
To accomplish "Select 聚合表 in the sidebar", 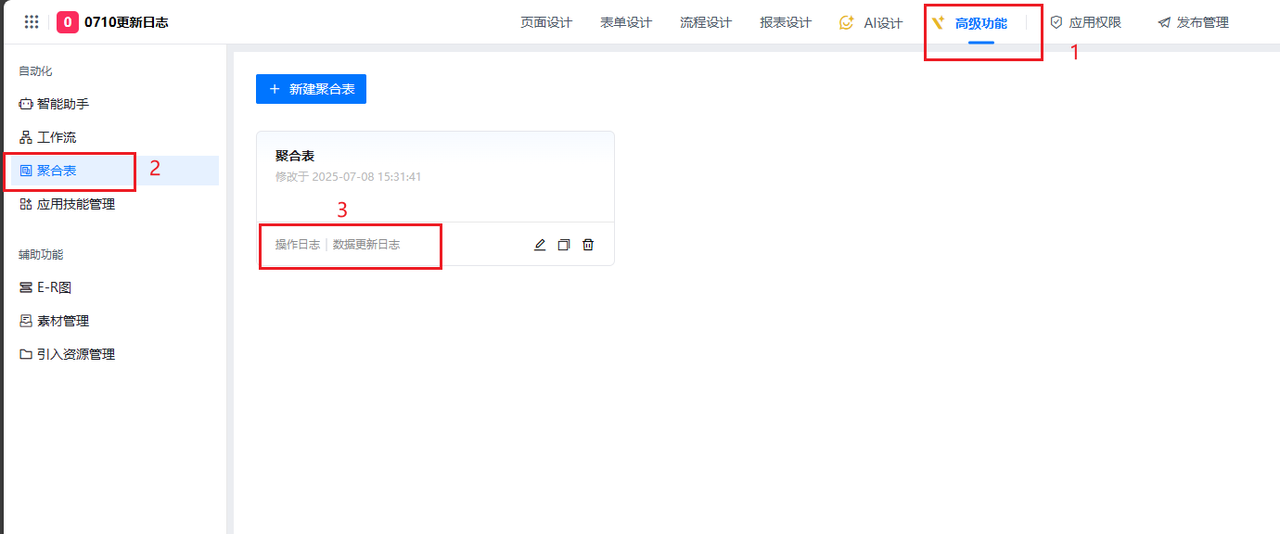I will tap(56, 171).
